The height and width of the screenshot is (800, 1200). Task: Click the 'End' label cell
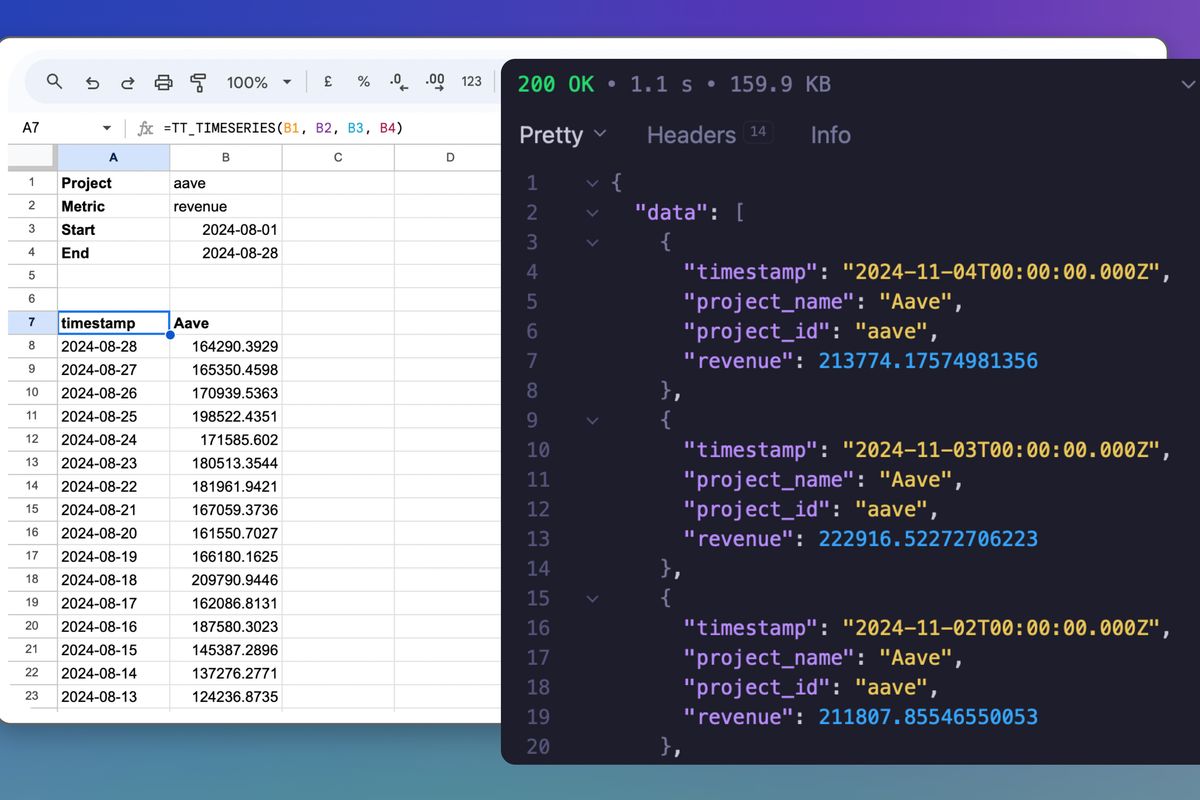[x=113, y=253]
